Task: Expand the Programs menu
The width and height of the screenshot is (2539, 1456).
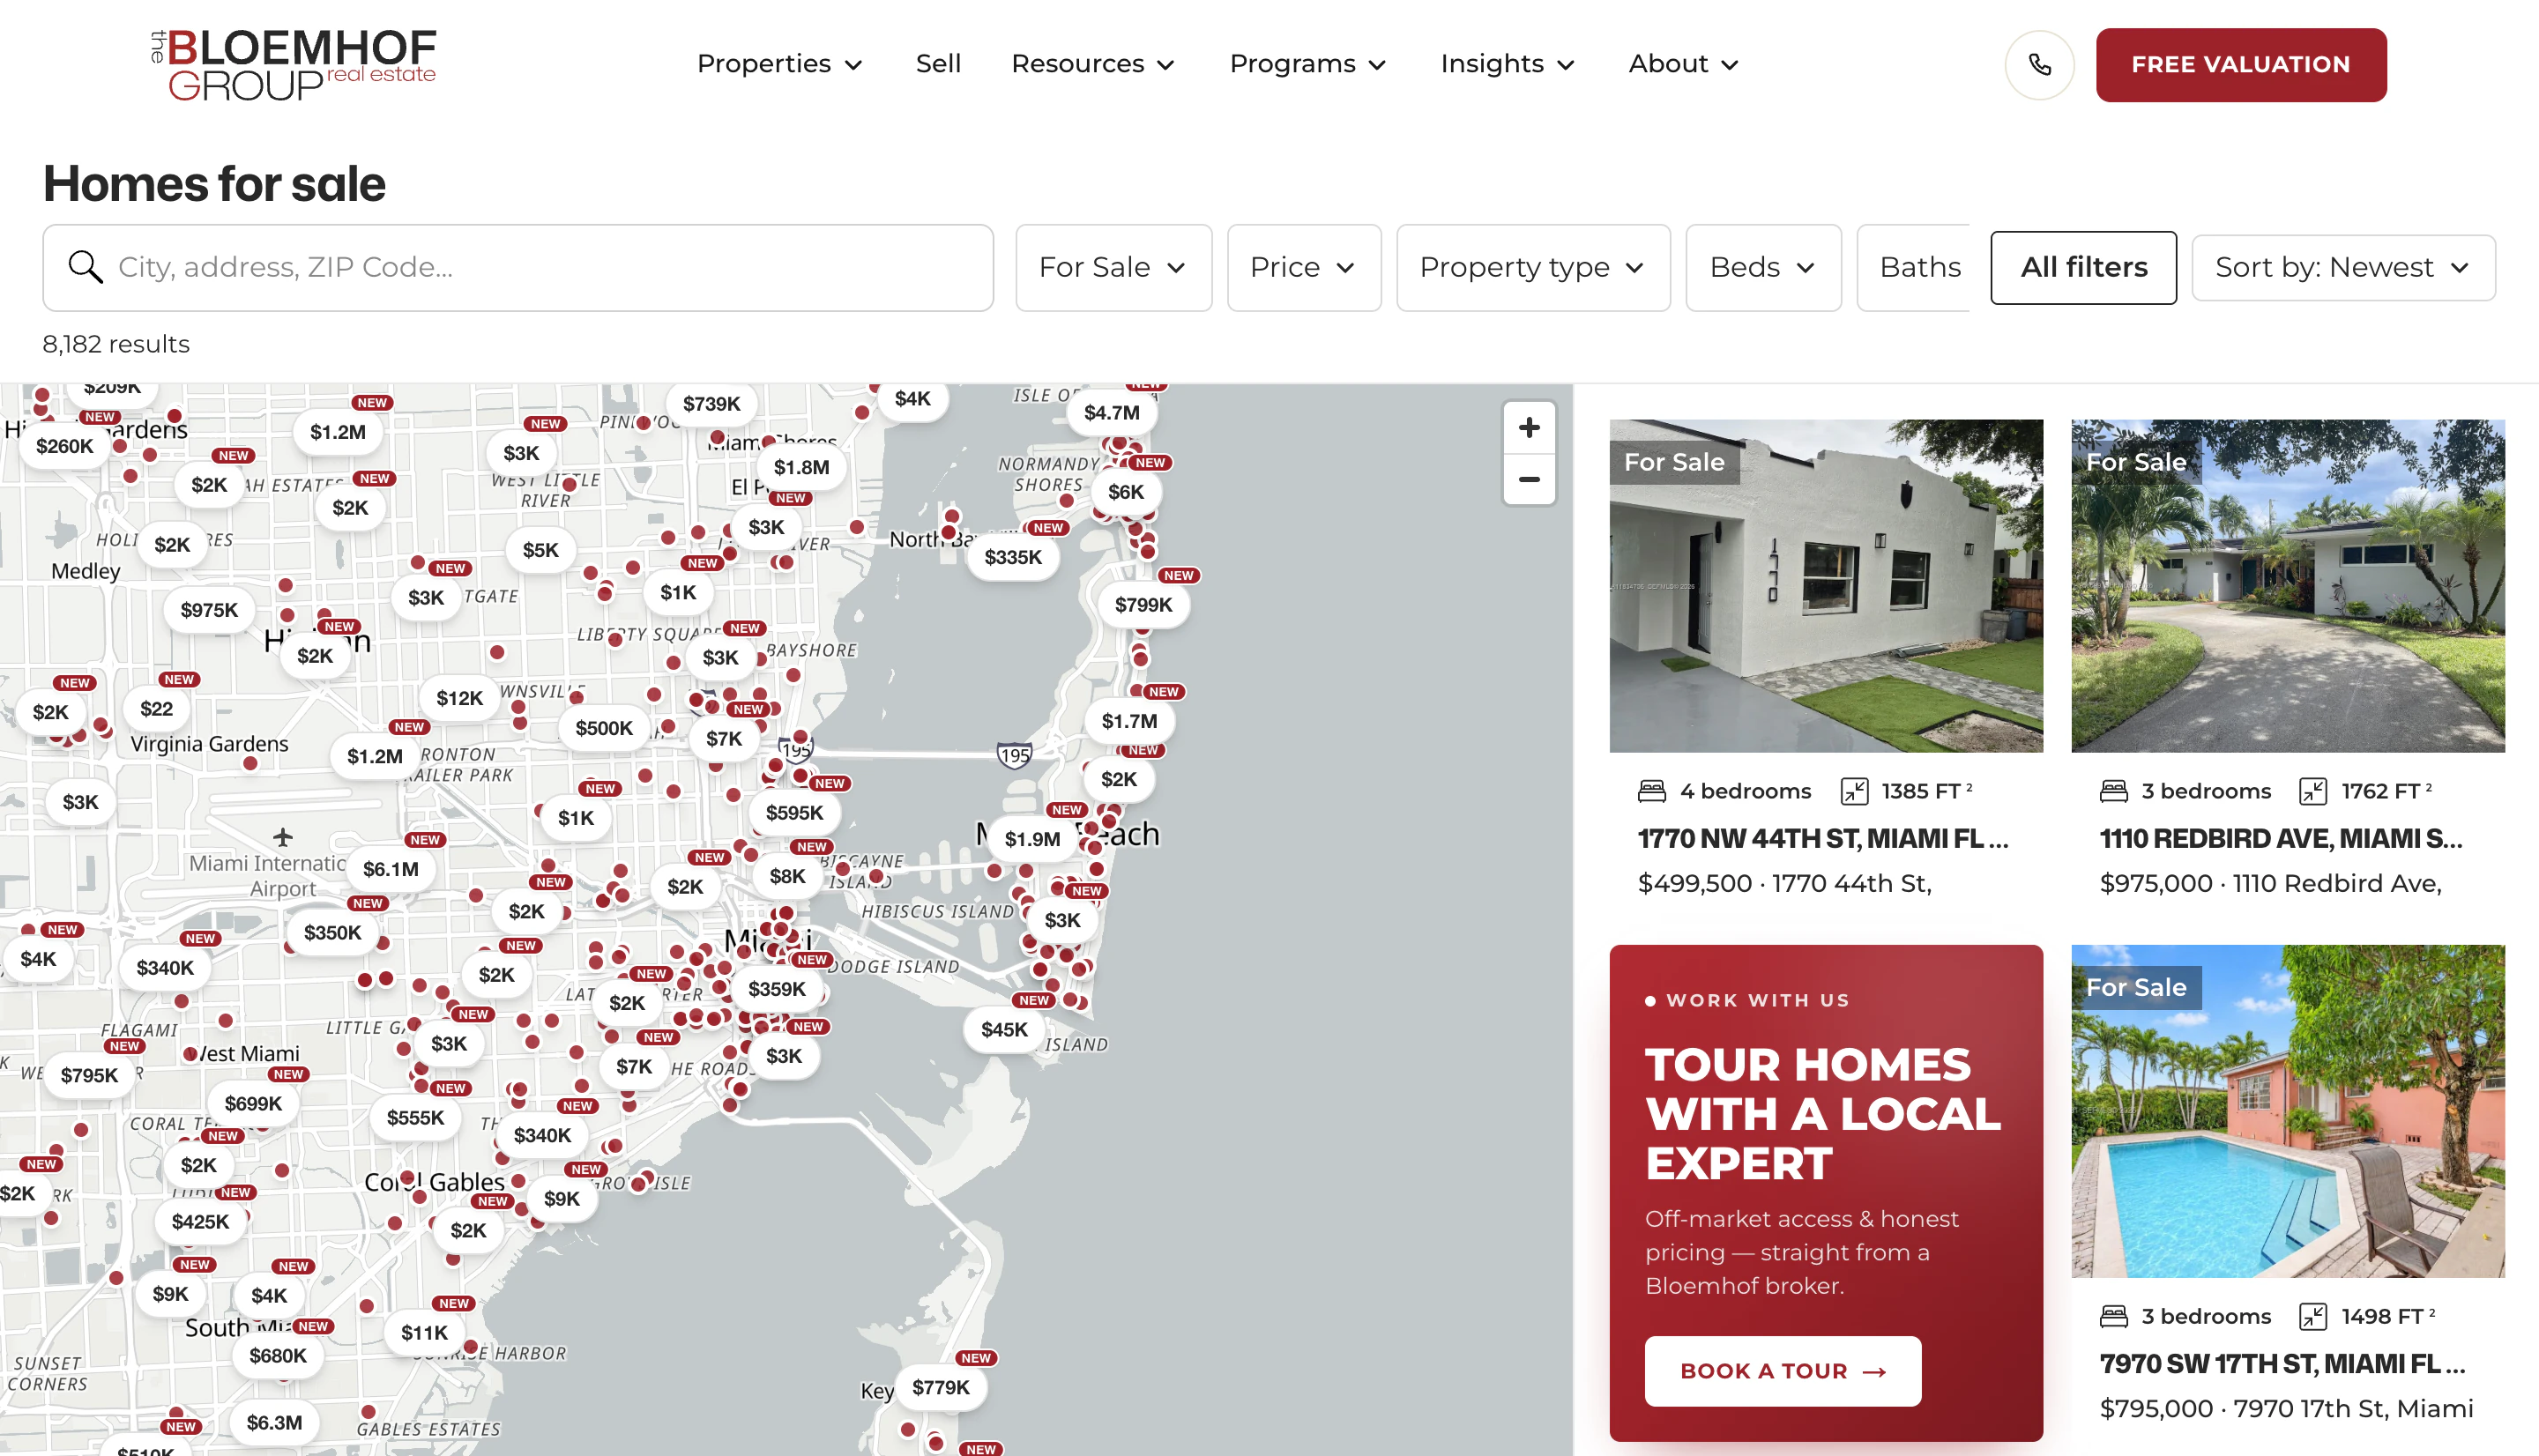Action: click(1308, 64)
